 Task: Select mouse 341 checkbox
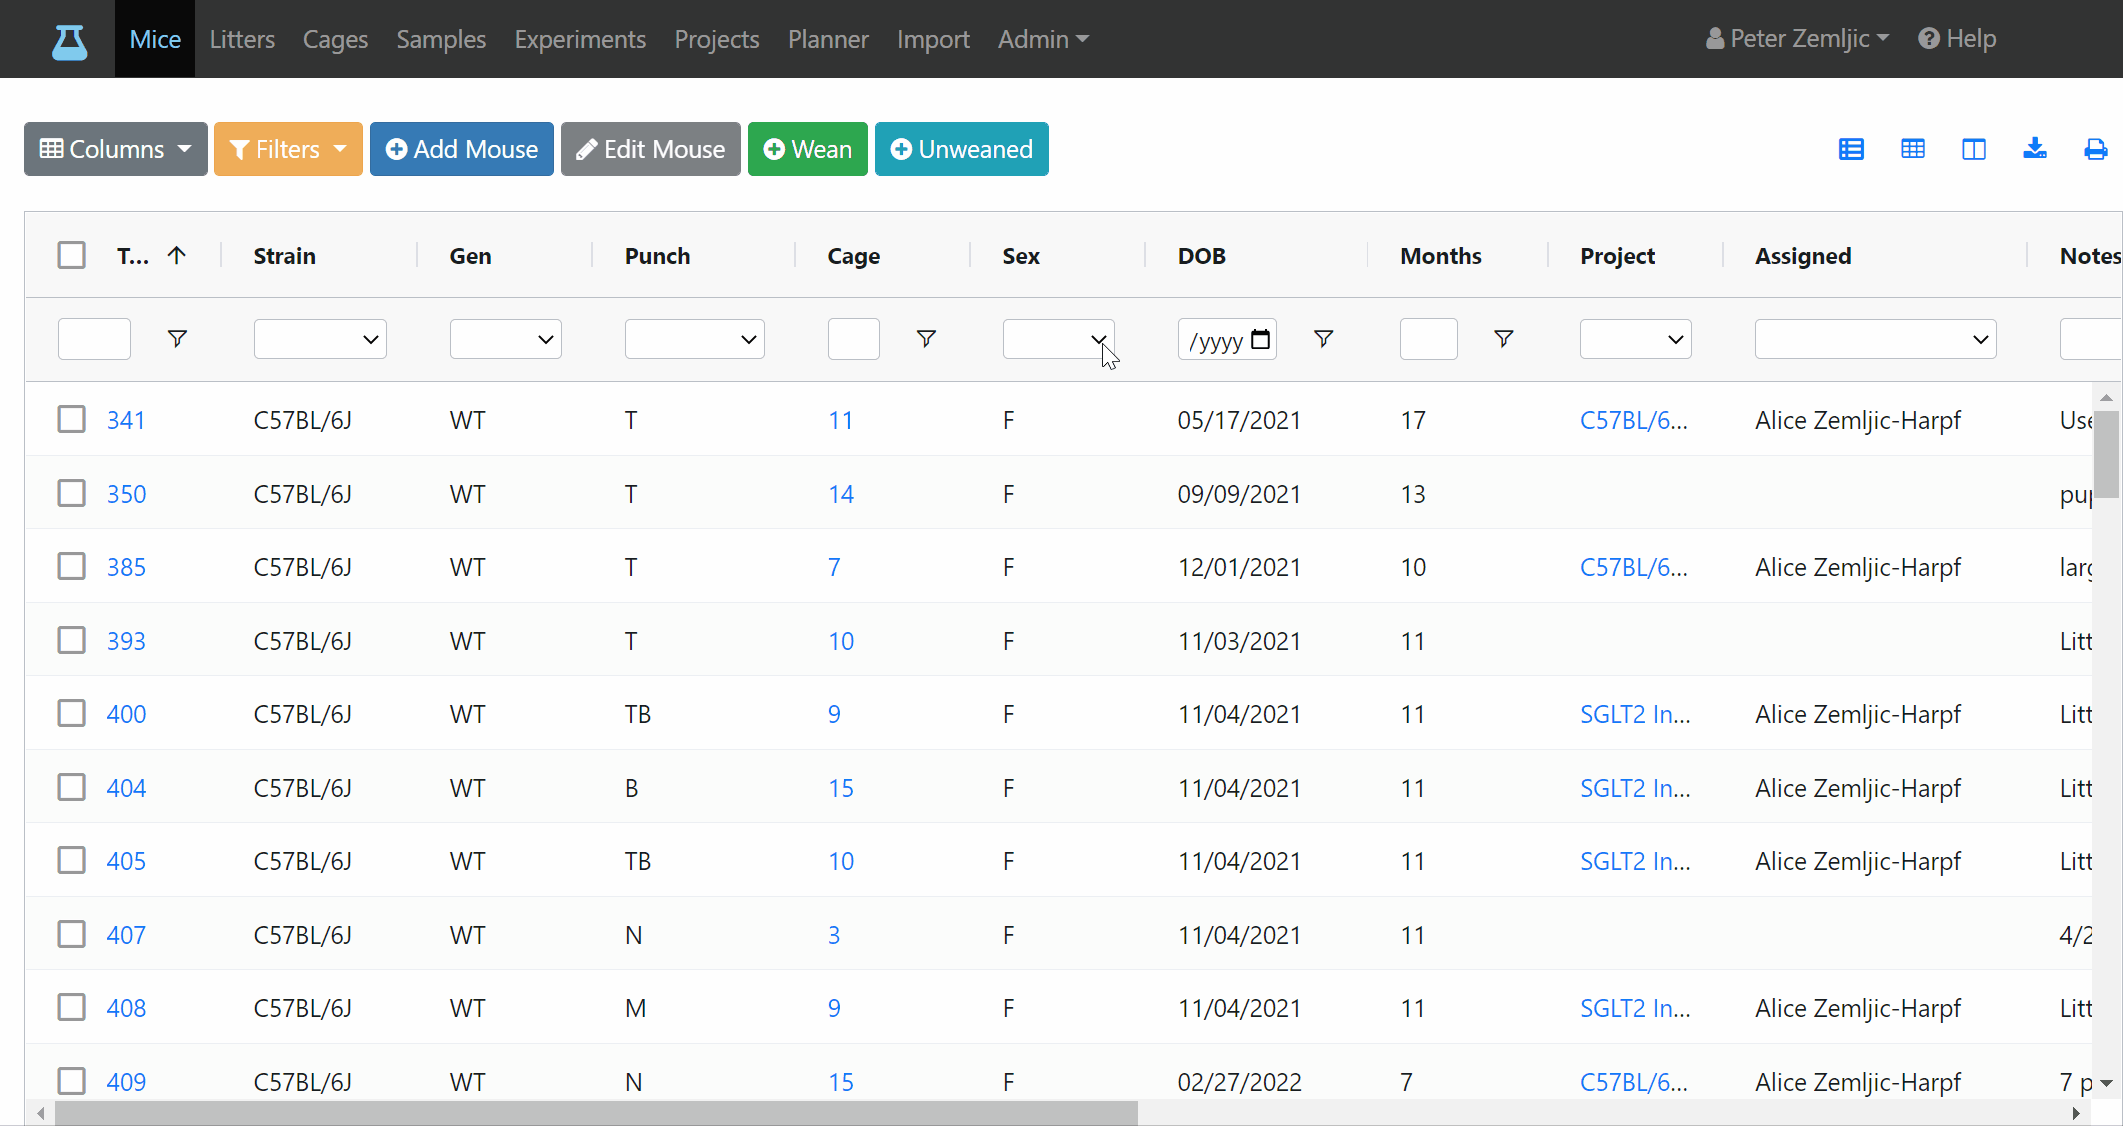(72, 419)
